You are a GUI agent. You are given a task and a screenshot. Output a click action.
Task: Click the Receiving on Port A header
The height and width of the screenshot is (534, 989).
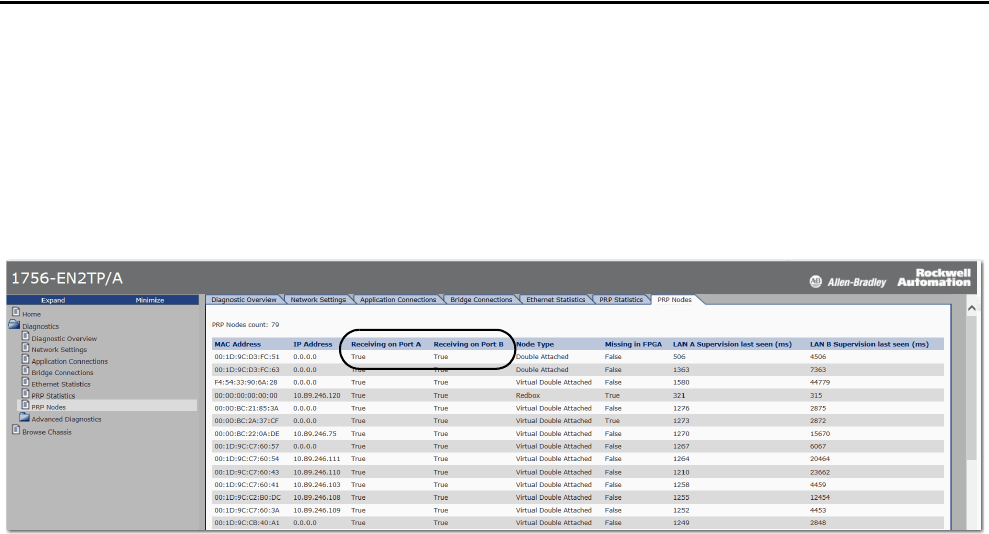coord(385,344)
